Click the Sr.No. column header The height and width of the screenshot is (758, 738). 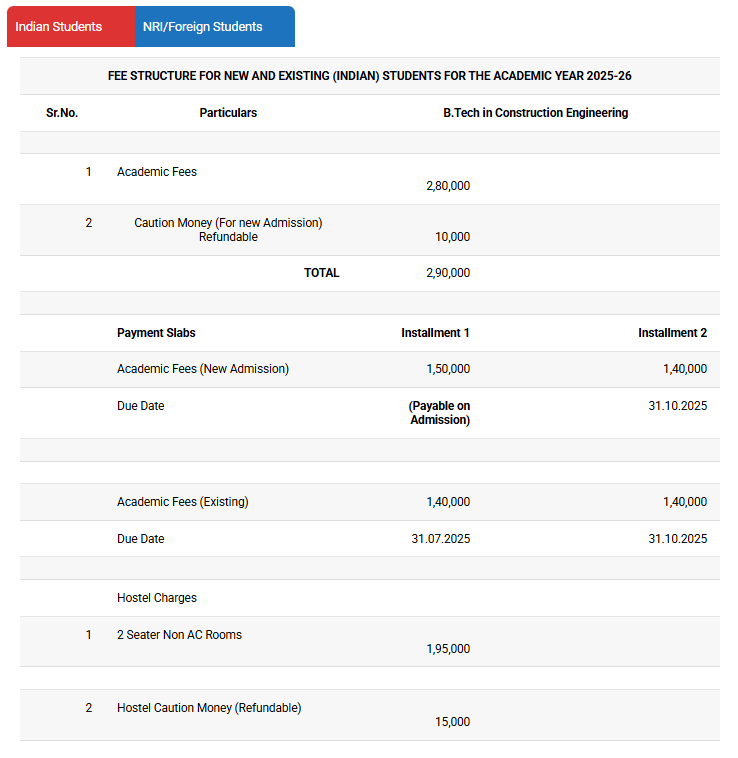[62, 113]
